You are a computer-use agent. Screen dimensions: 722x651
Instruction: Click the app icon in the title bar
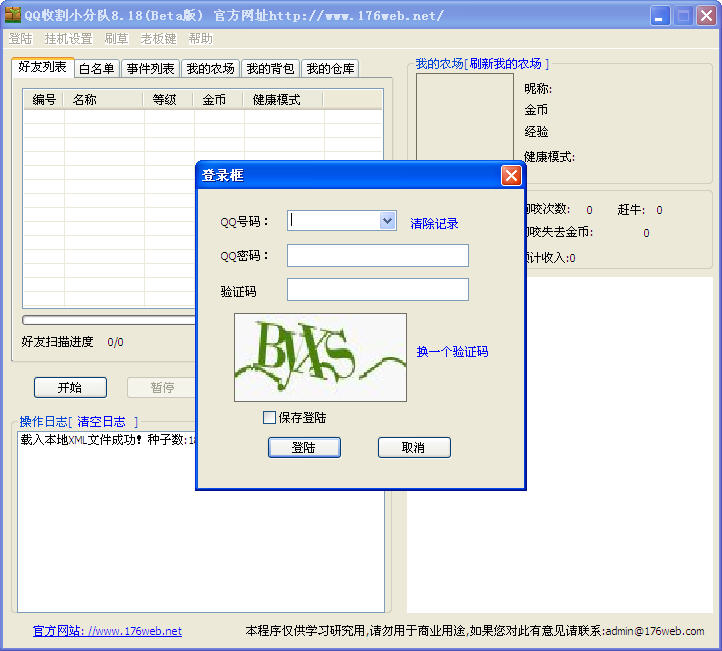[13, 15]
